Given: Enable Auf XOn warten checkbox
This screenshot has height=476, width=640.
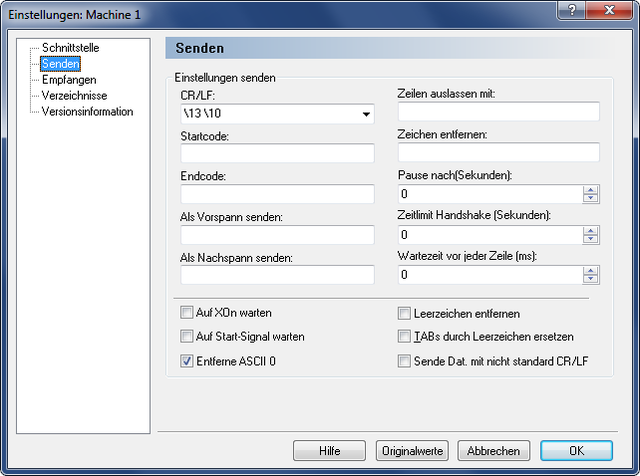Looking at the screenshot, I should coord(187,313).
